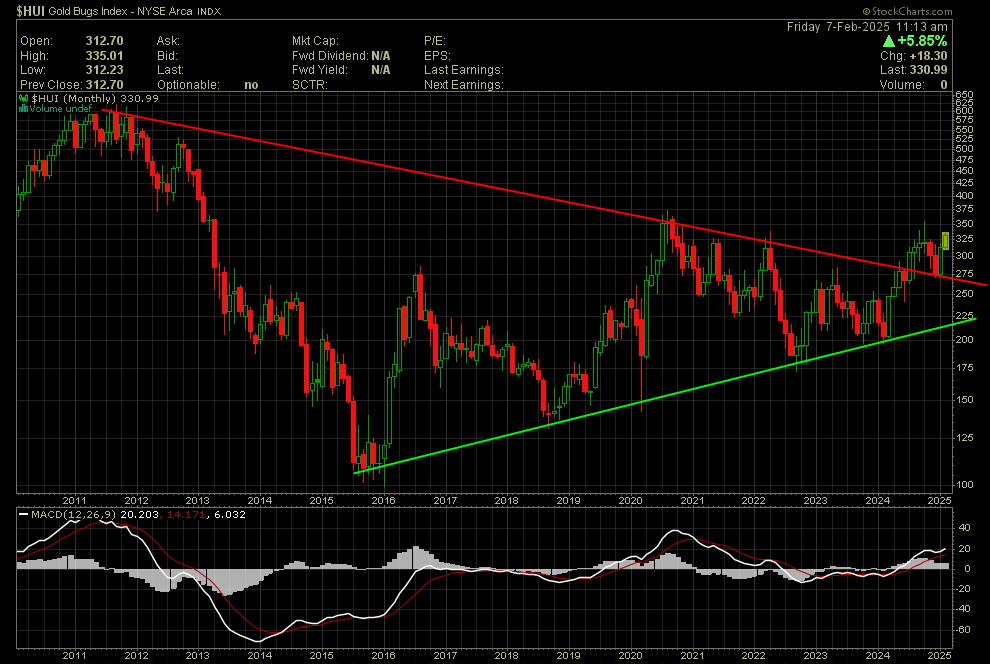The height and width of the screenshot is (664, 990).
Task: Click the 'Volume undef' legend text
Action: pyautogui.click(x=61, y=109)
